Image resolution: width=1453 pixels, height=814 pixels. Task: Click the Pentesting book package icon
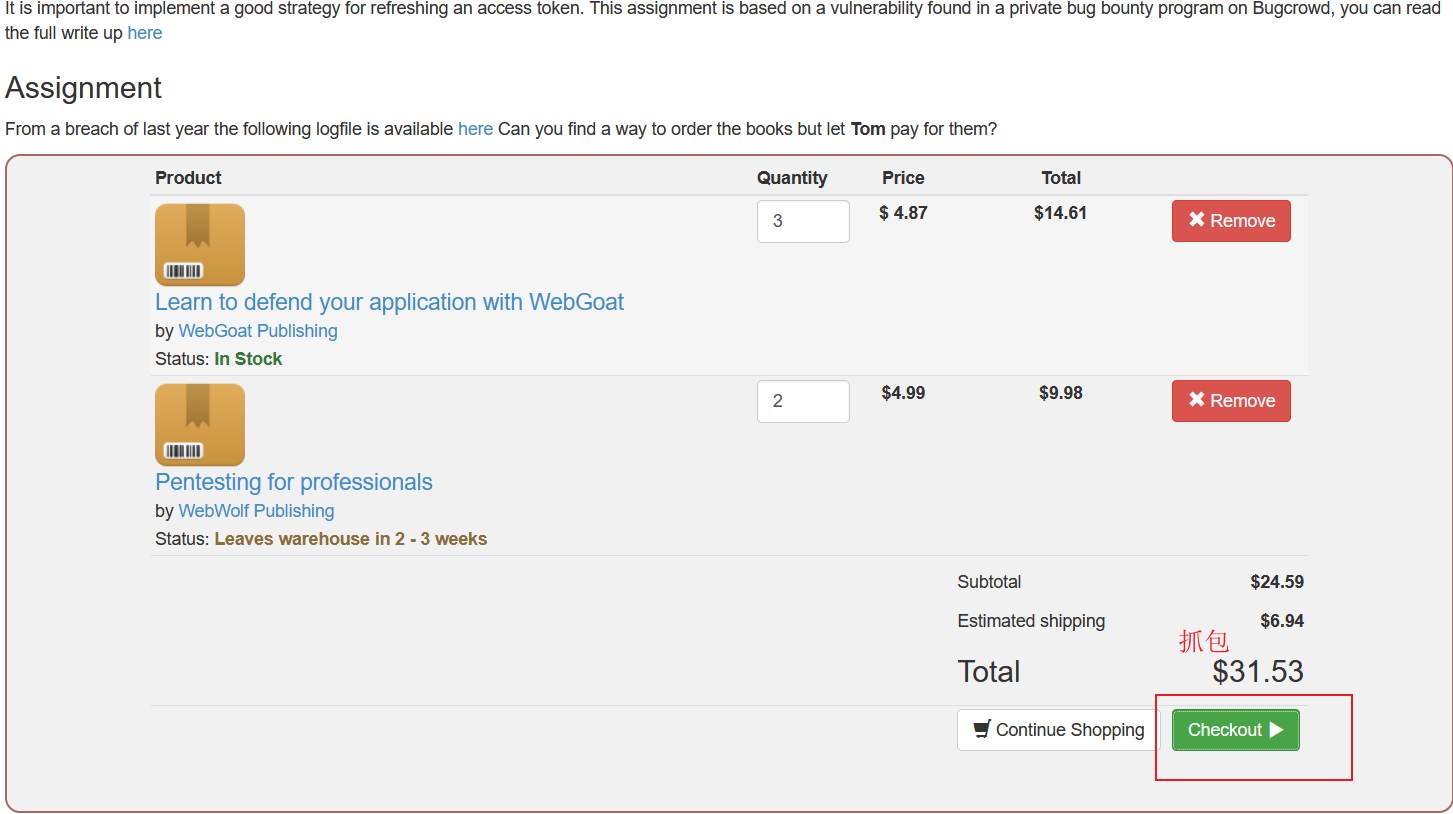tap(200, 425)
